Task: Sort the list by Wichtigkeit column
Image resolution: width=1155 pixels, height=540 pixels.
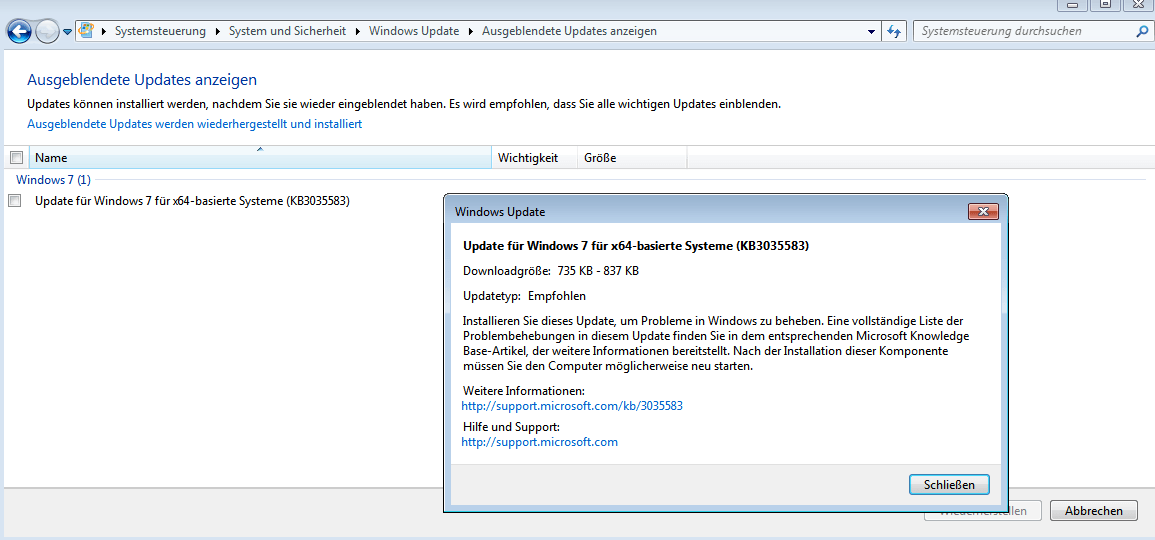Action: (535, 158)
